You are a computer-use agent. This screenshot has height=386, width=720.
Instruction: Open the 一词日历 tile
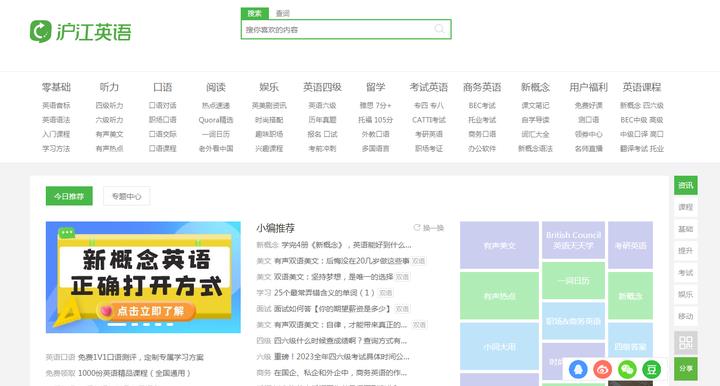pyautogui.click(x=573, y=280)
